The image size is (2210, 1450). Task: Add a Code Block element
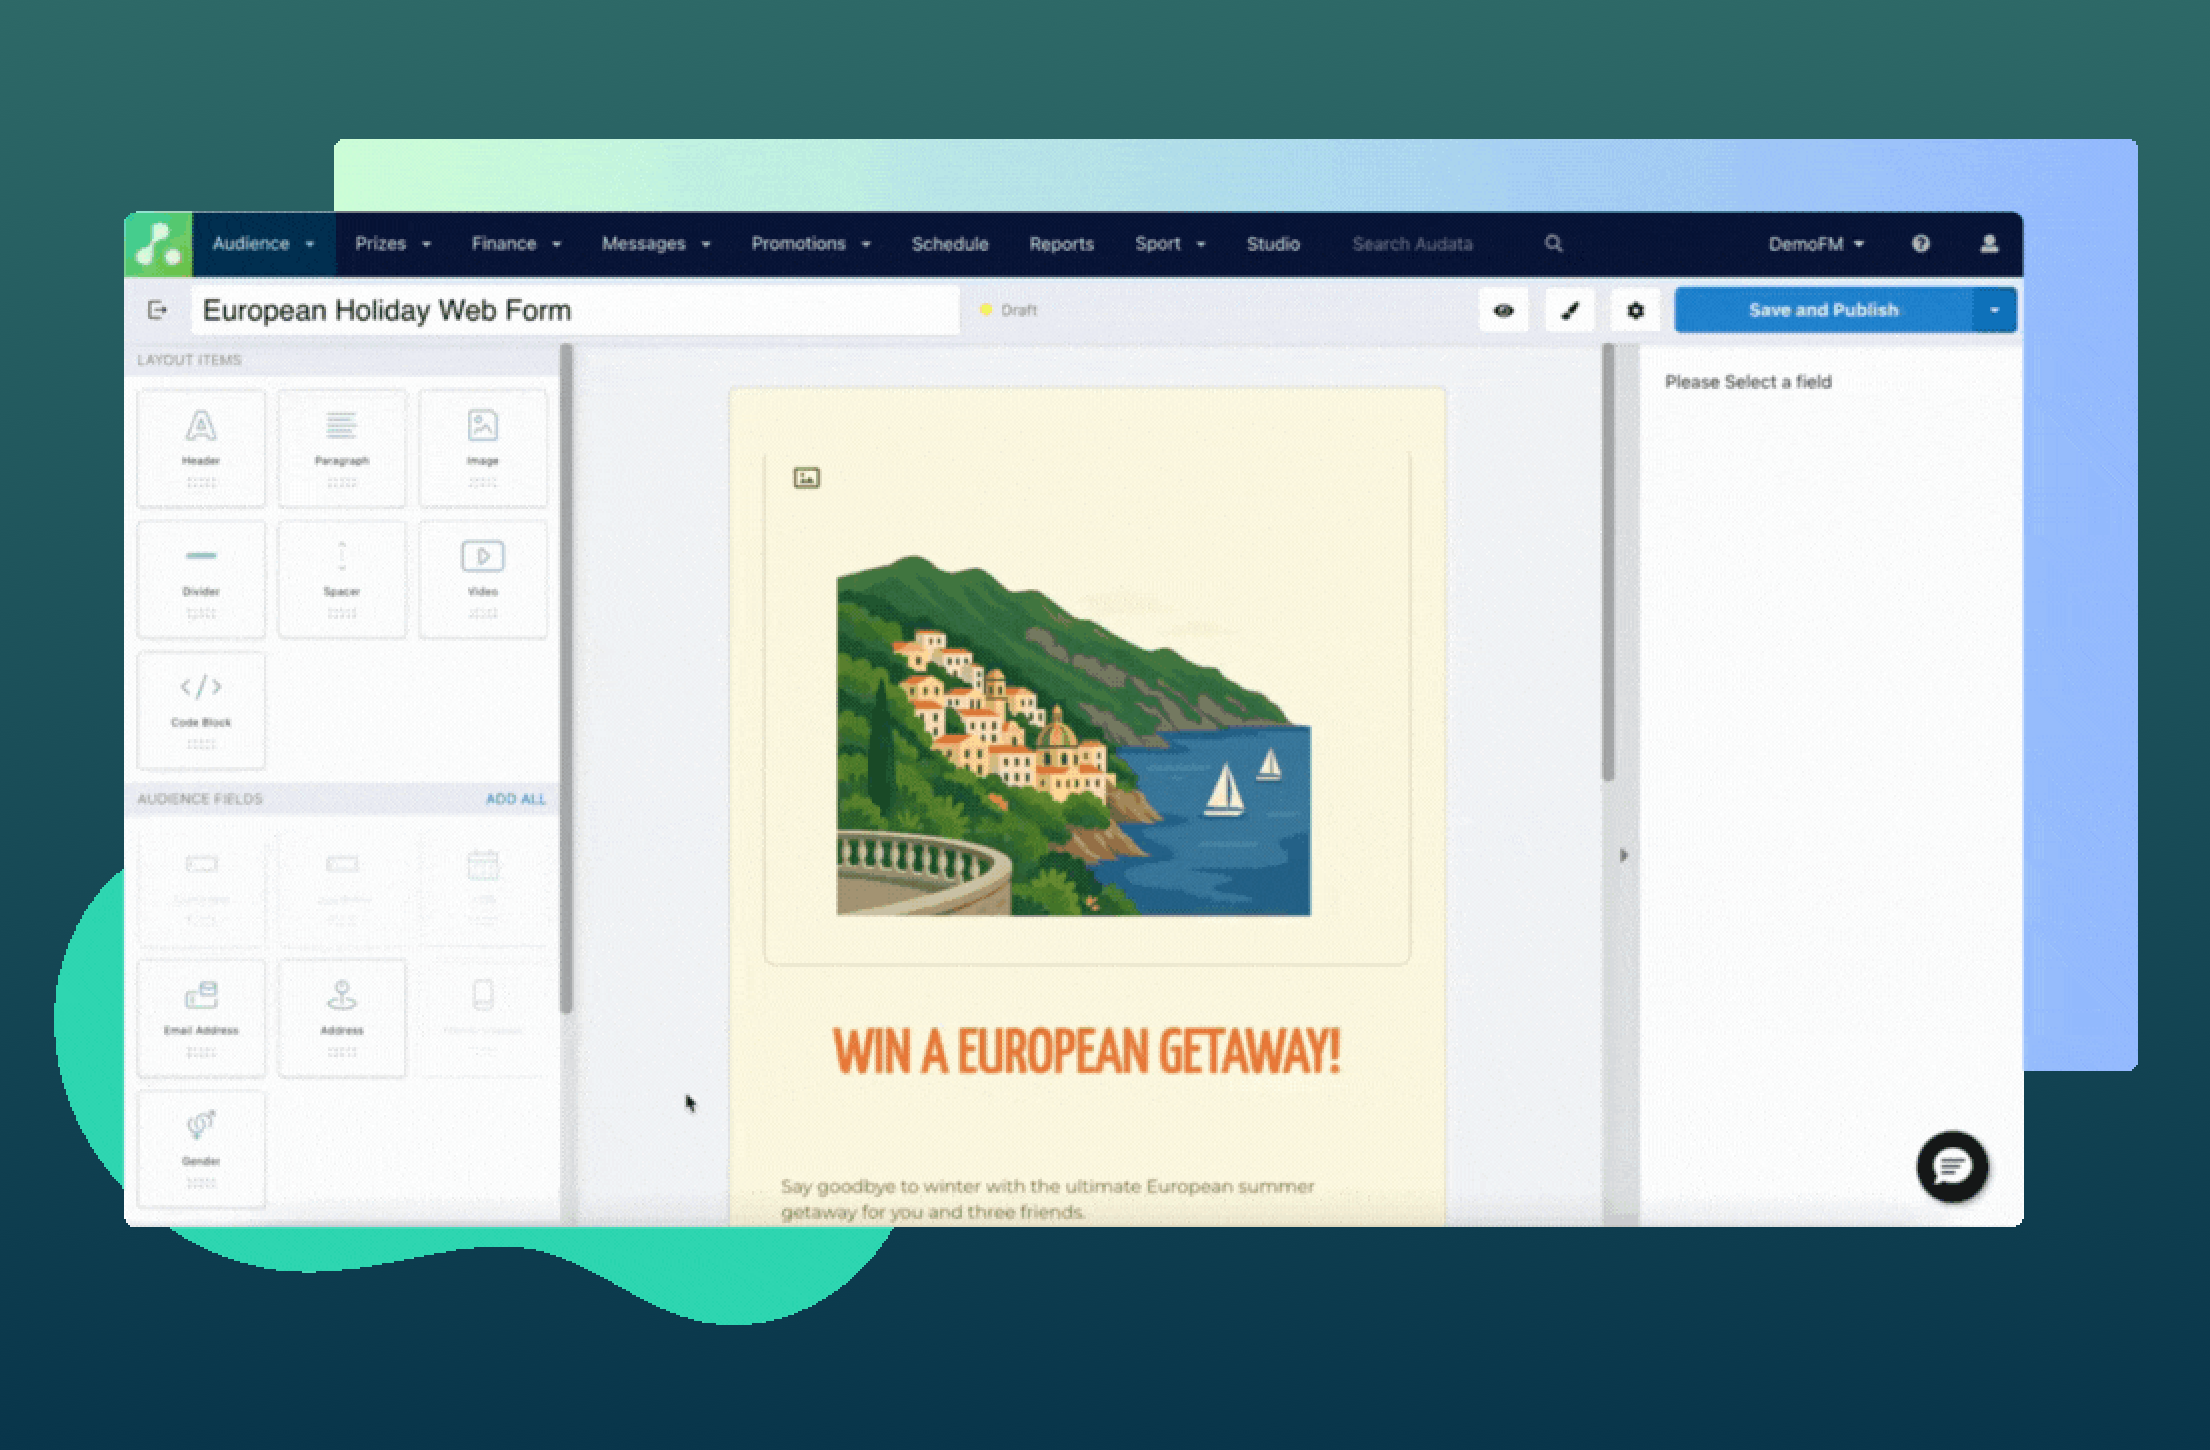[x=200, y=710]
